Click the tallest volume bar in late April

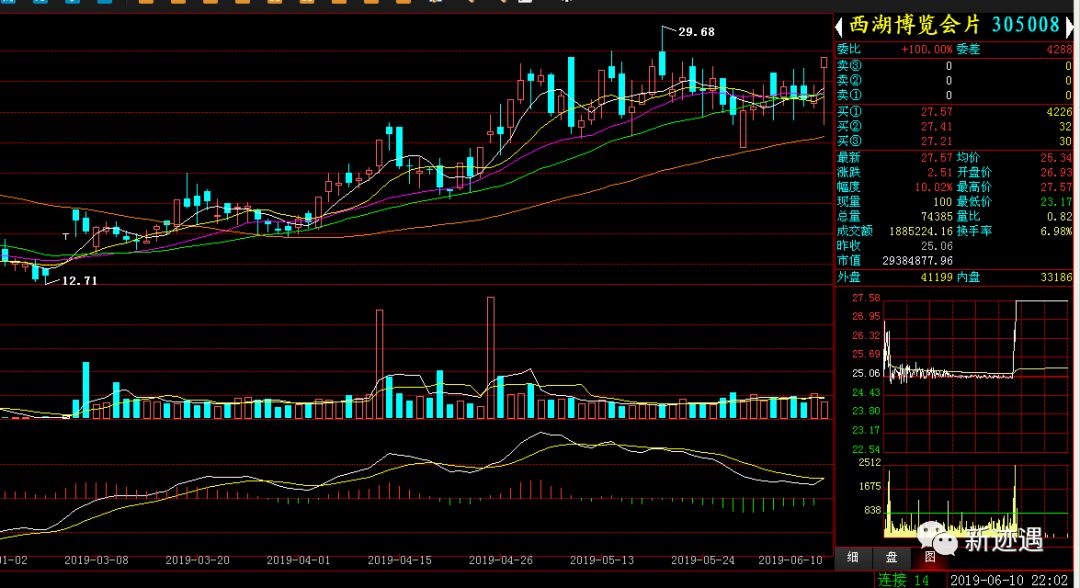click(x=490, y=358)
